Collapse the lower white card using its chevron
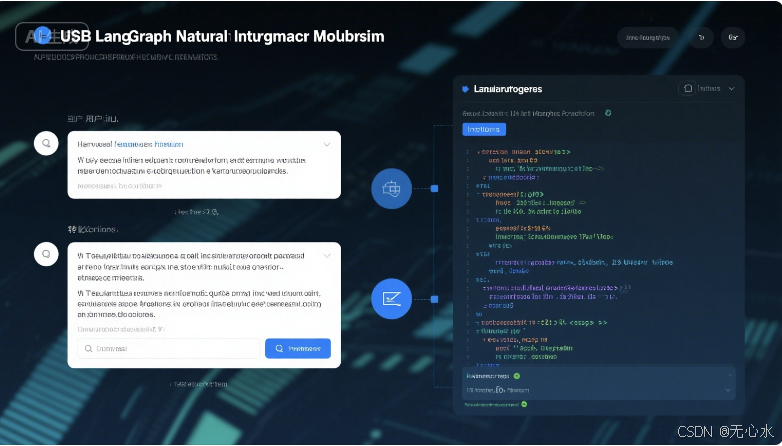Screen dimensions: 782x446 (x=327, y=255)
